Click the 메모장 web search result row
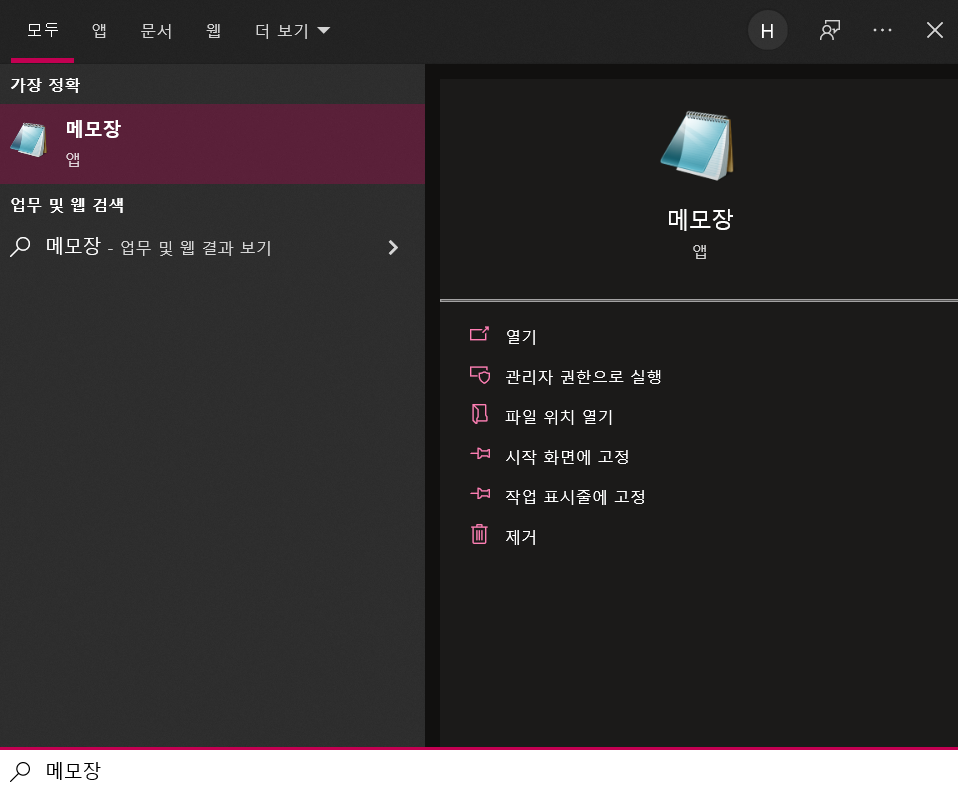This screenshot has height=794, width=958. 212,247
